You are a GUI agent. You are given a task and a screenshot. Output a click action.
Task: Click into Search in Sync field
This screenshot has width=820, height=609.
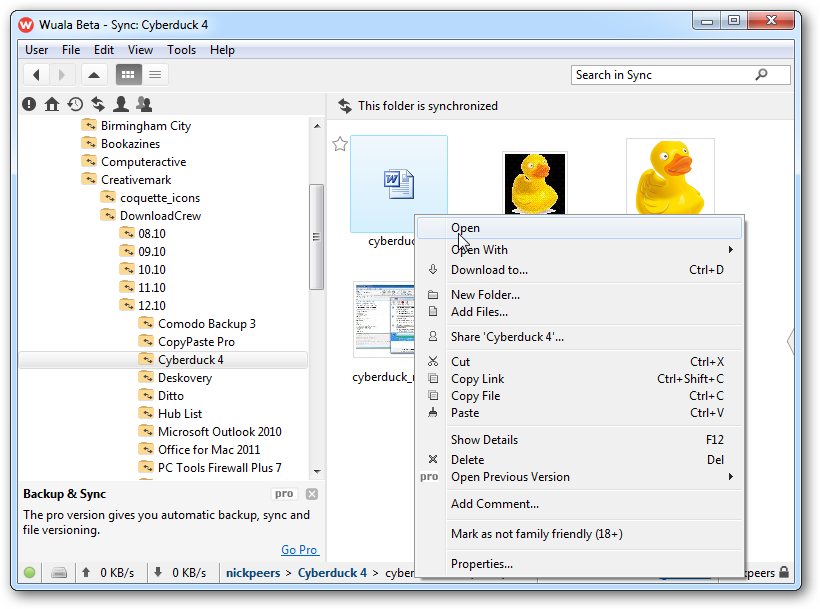[680, 75]
